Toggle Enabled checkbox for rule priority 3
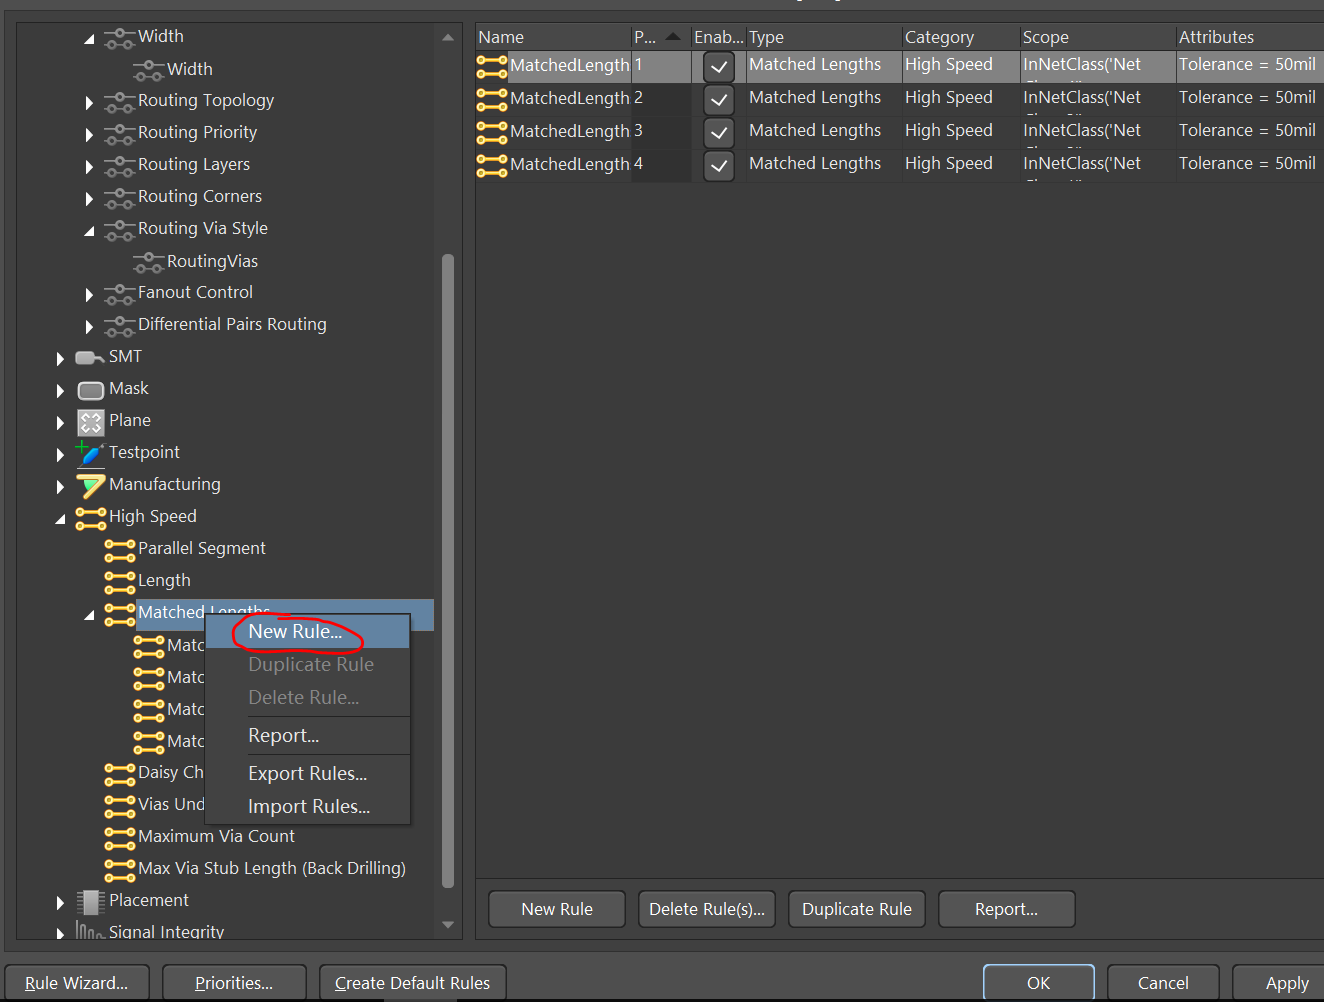The image size is (1324, 1002). [719, 133]
